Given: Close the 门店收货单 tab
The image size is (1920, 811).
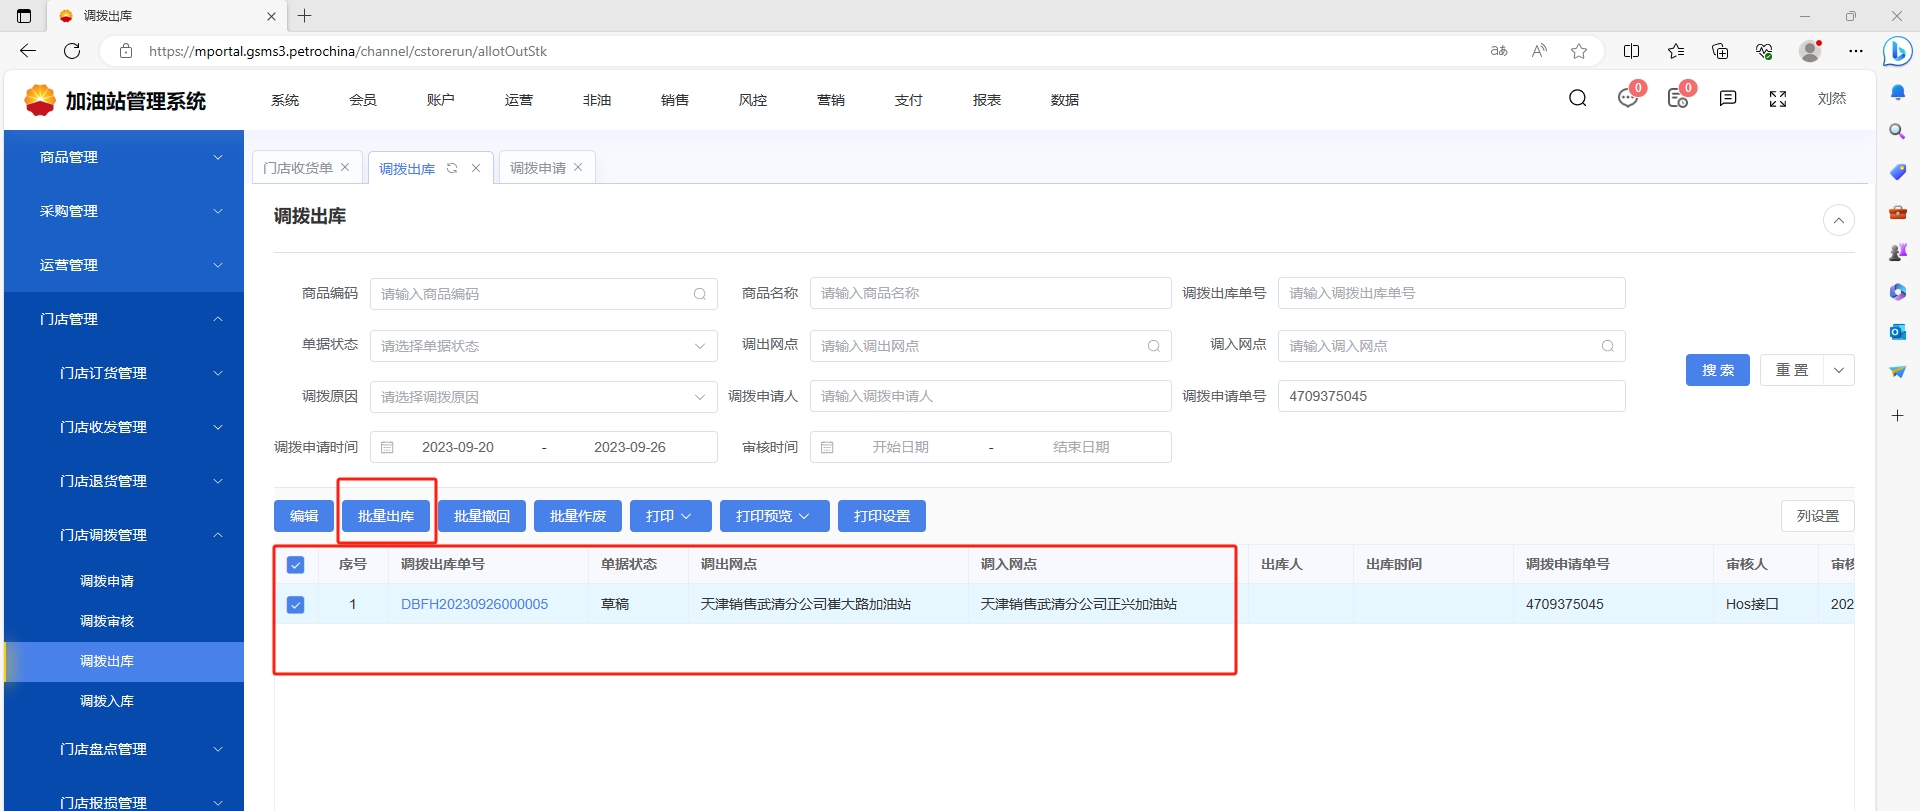Looking at the screenshot, I should (x=345, y=167).
